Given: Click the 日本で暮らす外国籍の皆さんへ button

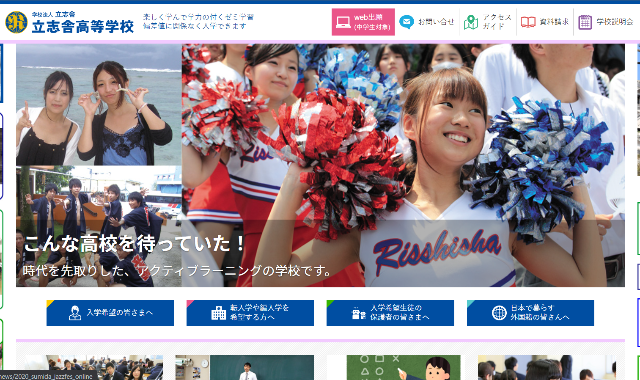Looking at the screenshot, I should [x=530, y=313].
